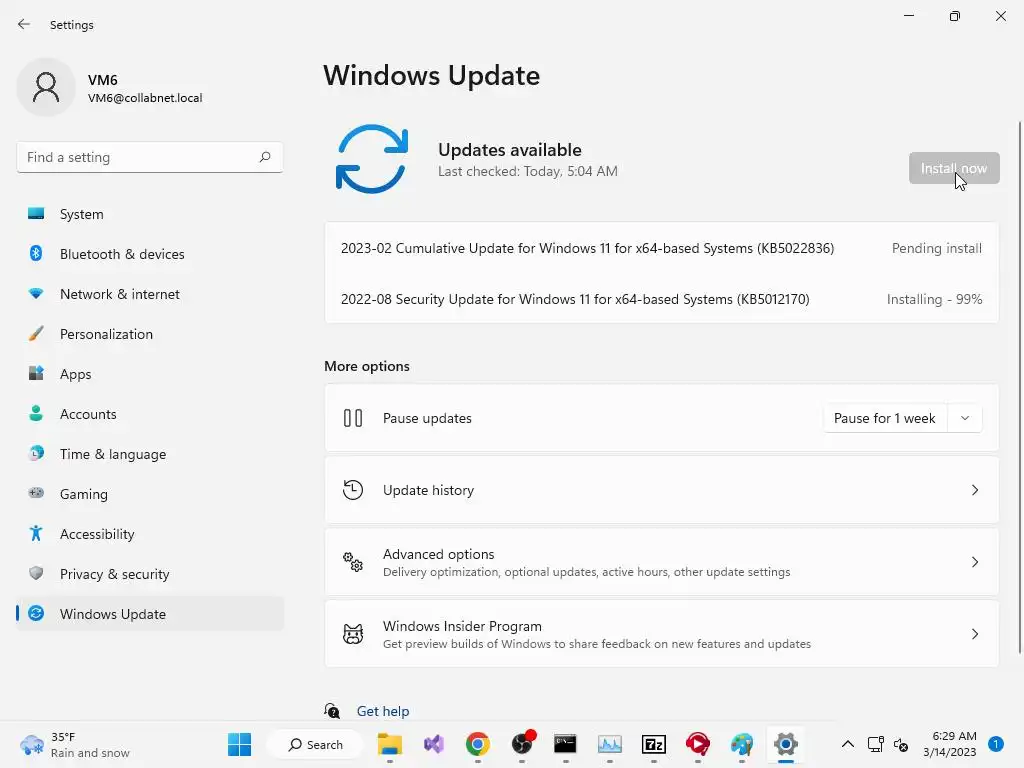
Task: Click the Gaming controller icon
Action: pos(36,493)
